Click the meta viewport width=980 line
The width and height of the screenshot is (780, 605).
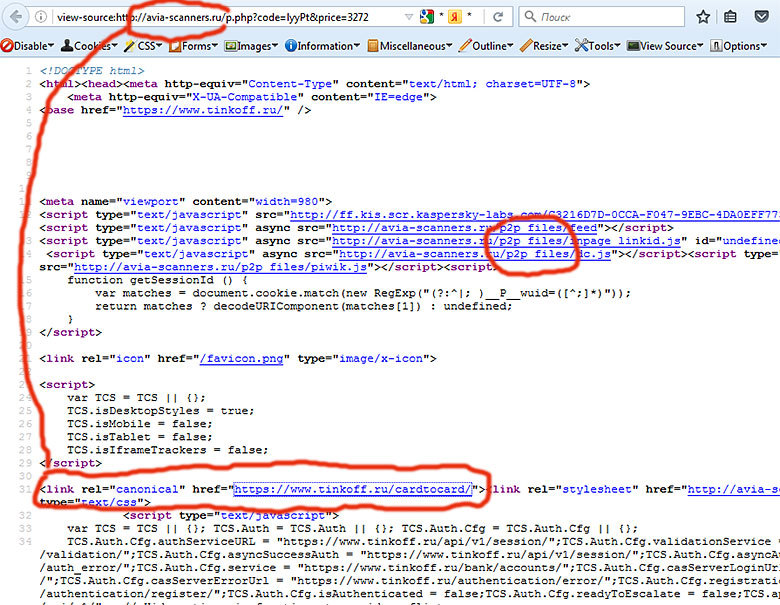click(x=186, y=202)
